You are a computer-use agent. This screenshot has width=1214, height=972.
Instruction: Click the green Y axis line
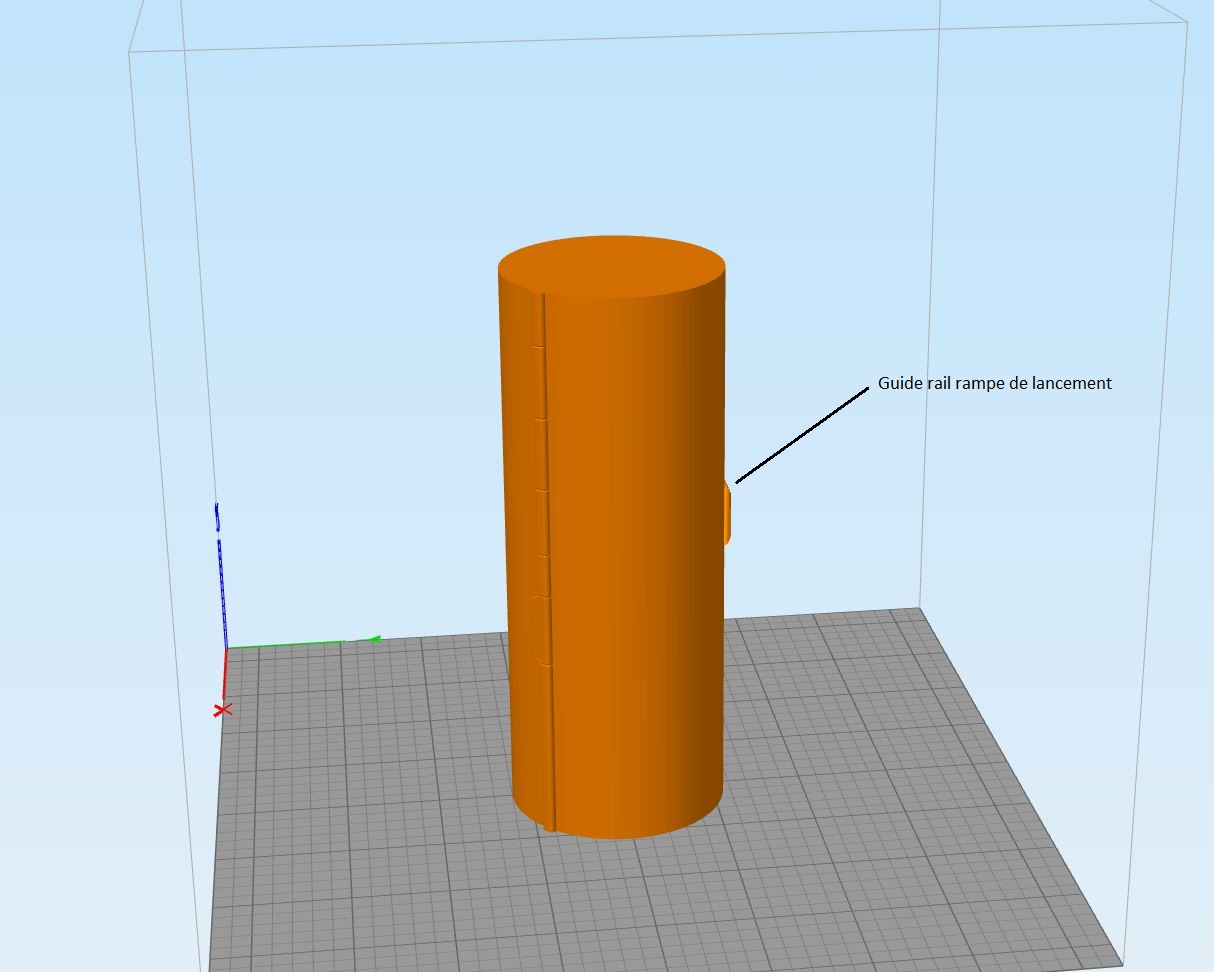(290, 645)
